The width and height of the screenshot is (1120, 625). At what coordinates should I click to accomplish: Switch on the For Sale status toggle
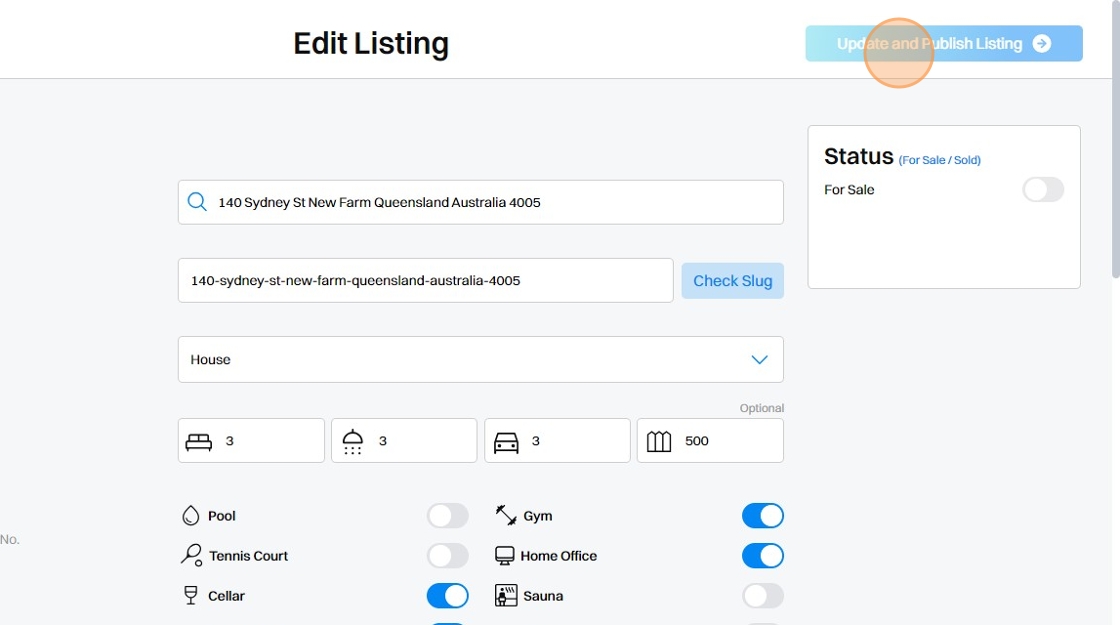pos(1042,190)
